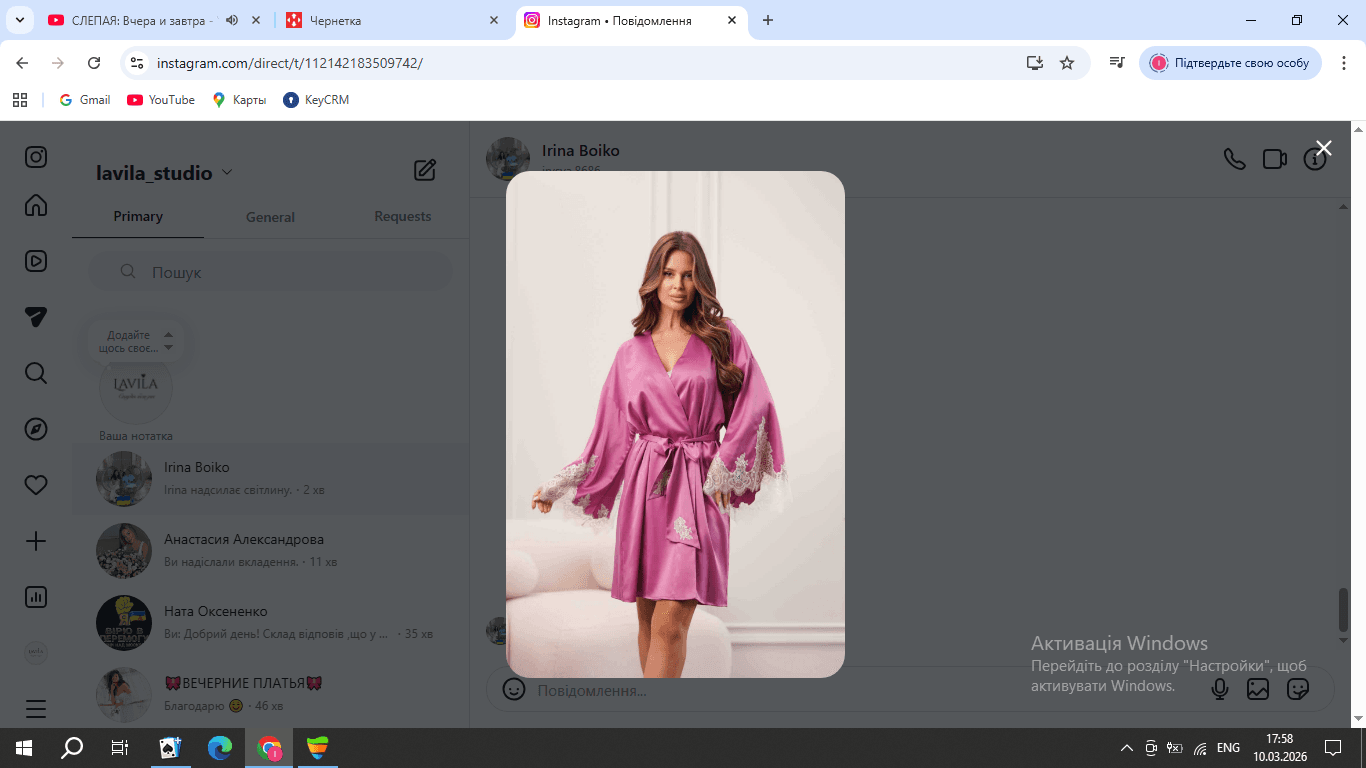Open the browser tab search dropdown

coord(20,20)
